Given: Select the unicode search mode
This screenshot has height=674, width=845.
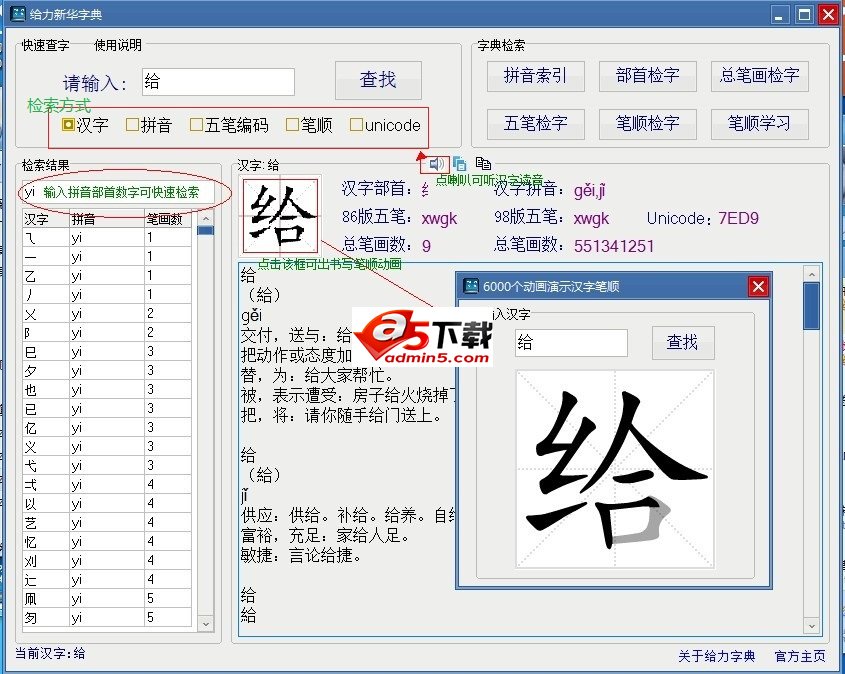Looking at the screenshot, I should click(385, 125).
